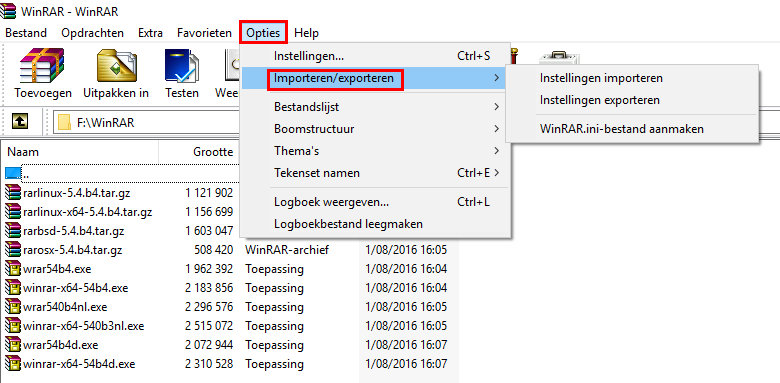This screenshot has height=383, width=780.
Task: Select installer icon of wrar540b4nl.exe
Action: click(x=13, y=307)
